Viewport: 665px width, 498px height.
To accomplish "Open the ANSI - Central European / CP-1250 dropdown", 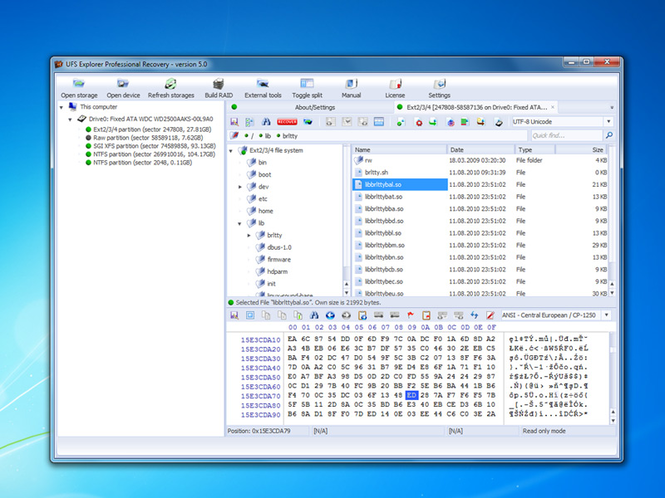I will (607, 315).
